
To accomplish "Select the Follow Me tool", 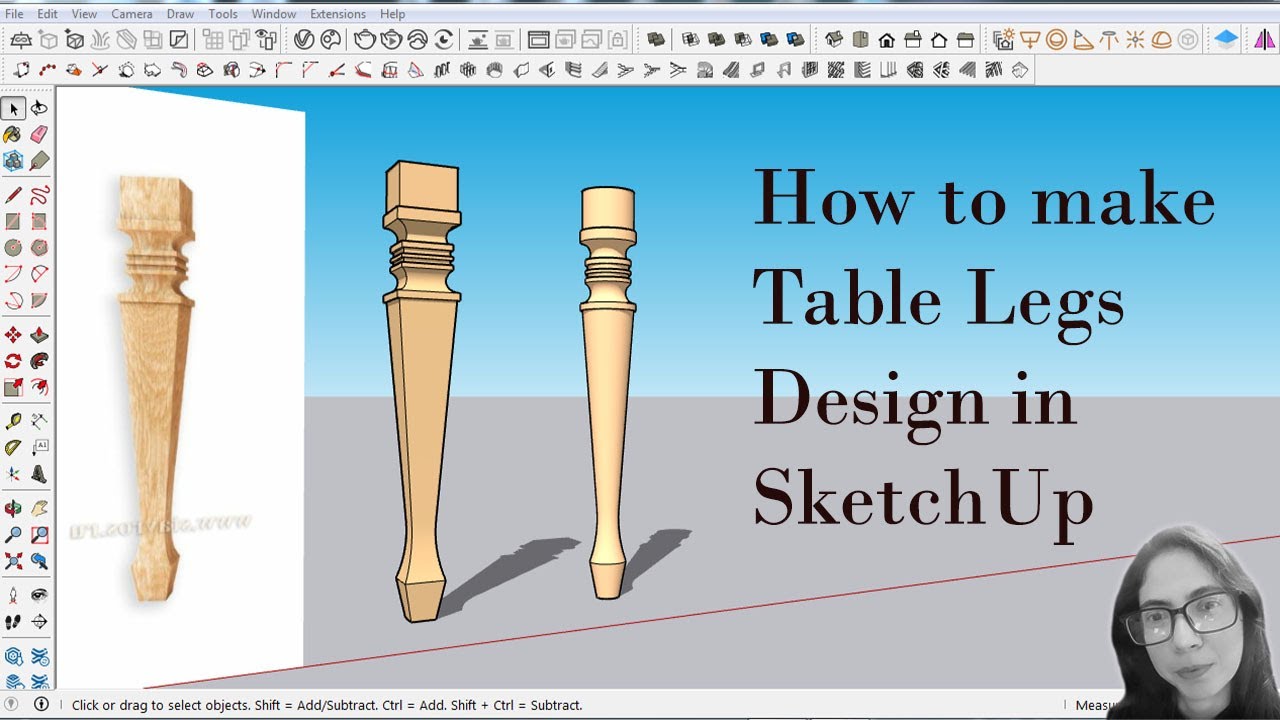I will (x=40, y=361).
